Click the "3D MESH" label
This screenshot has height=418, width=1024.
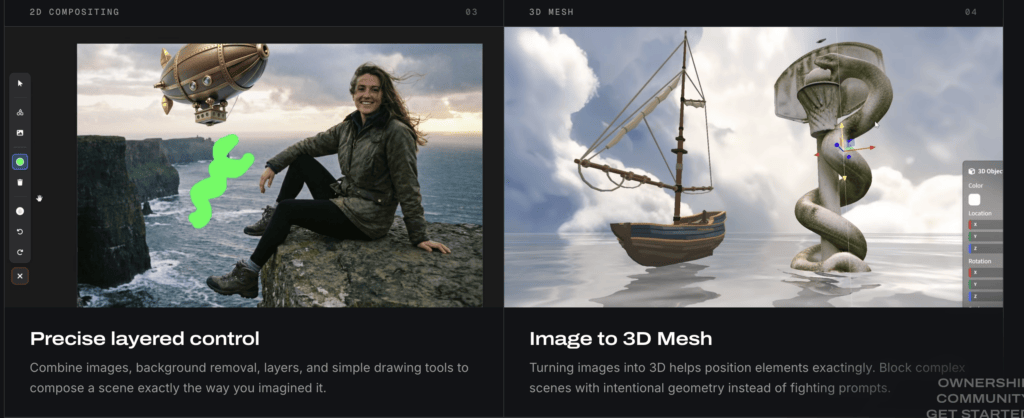(551, 12)
